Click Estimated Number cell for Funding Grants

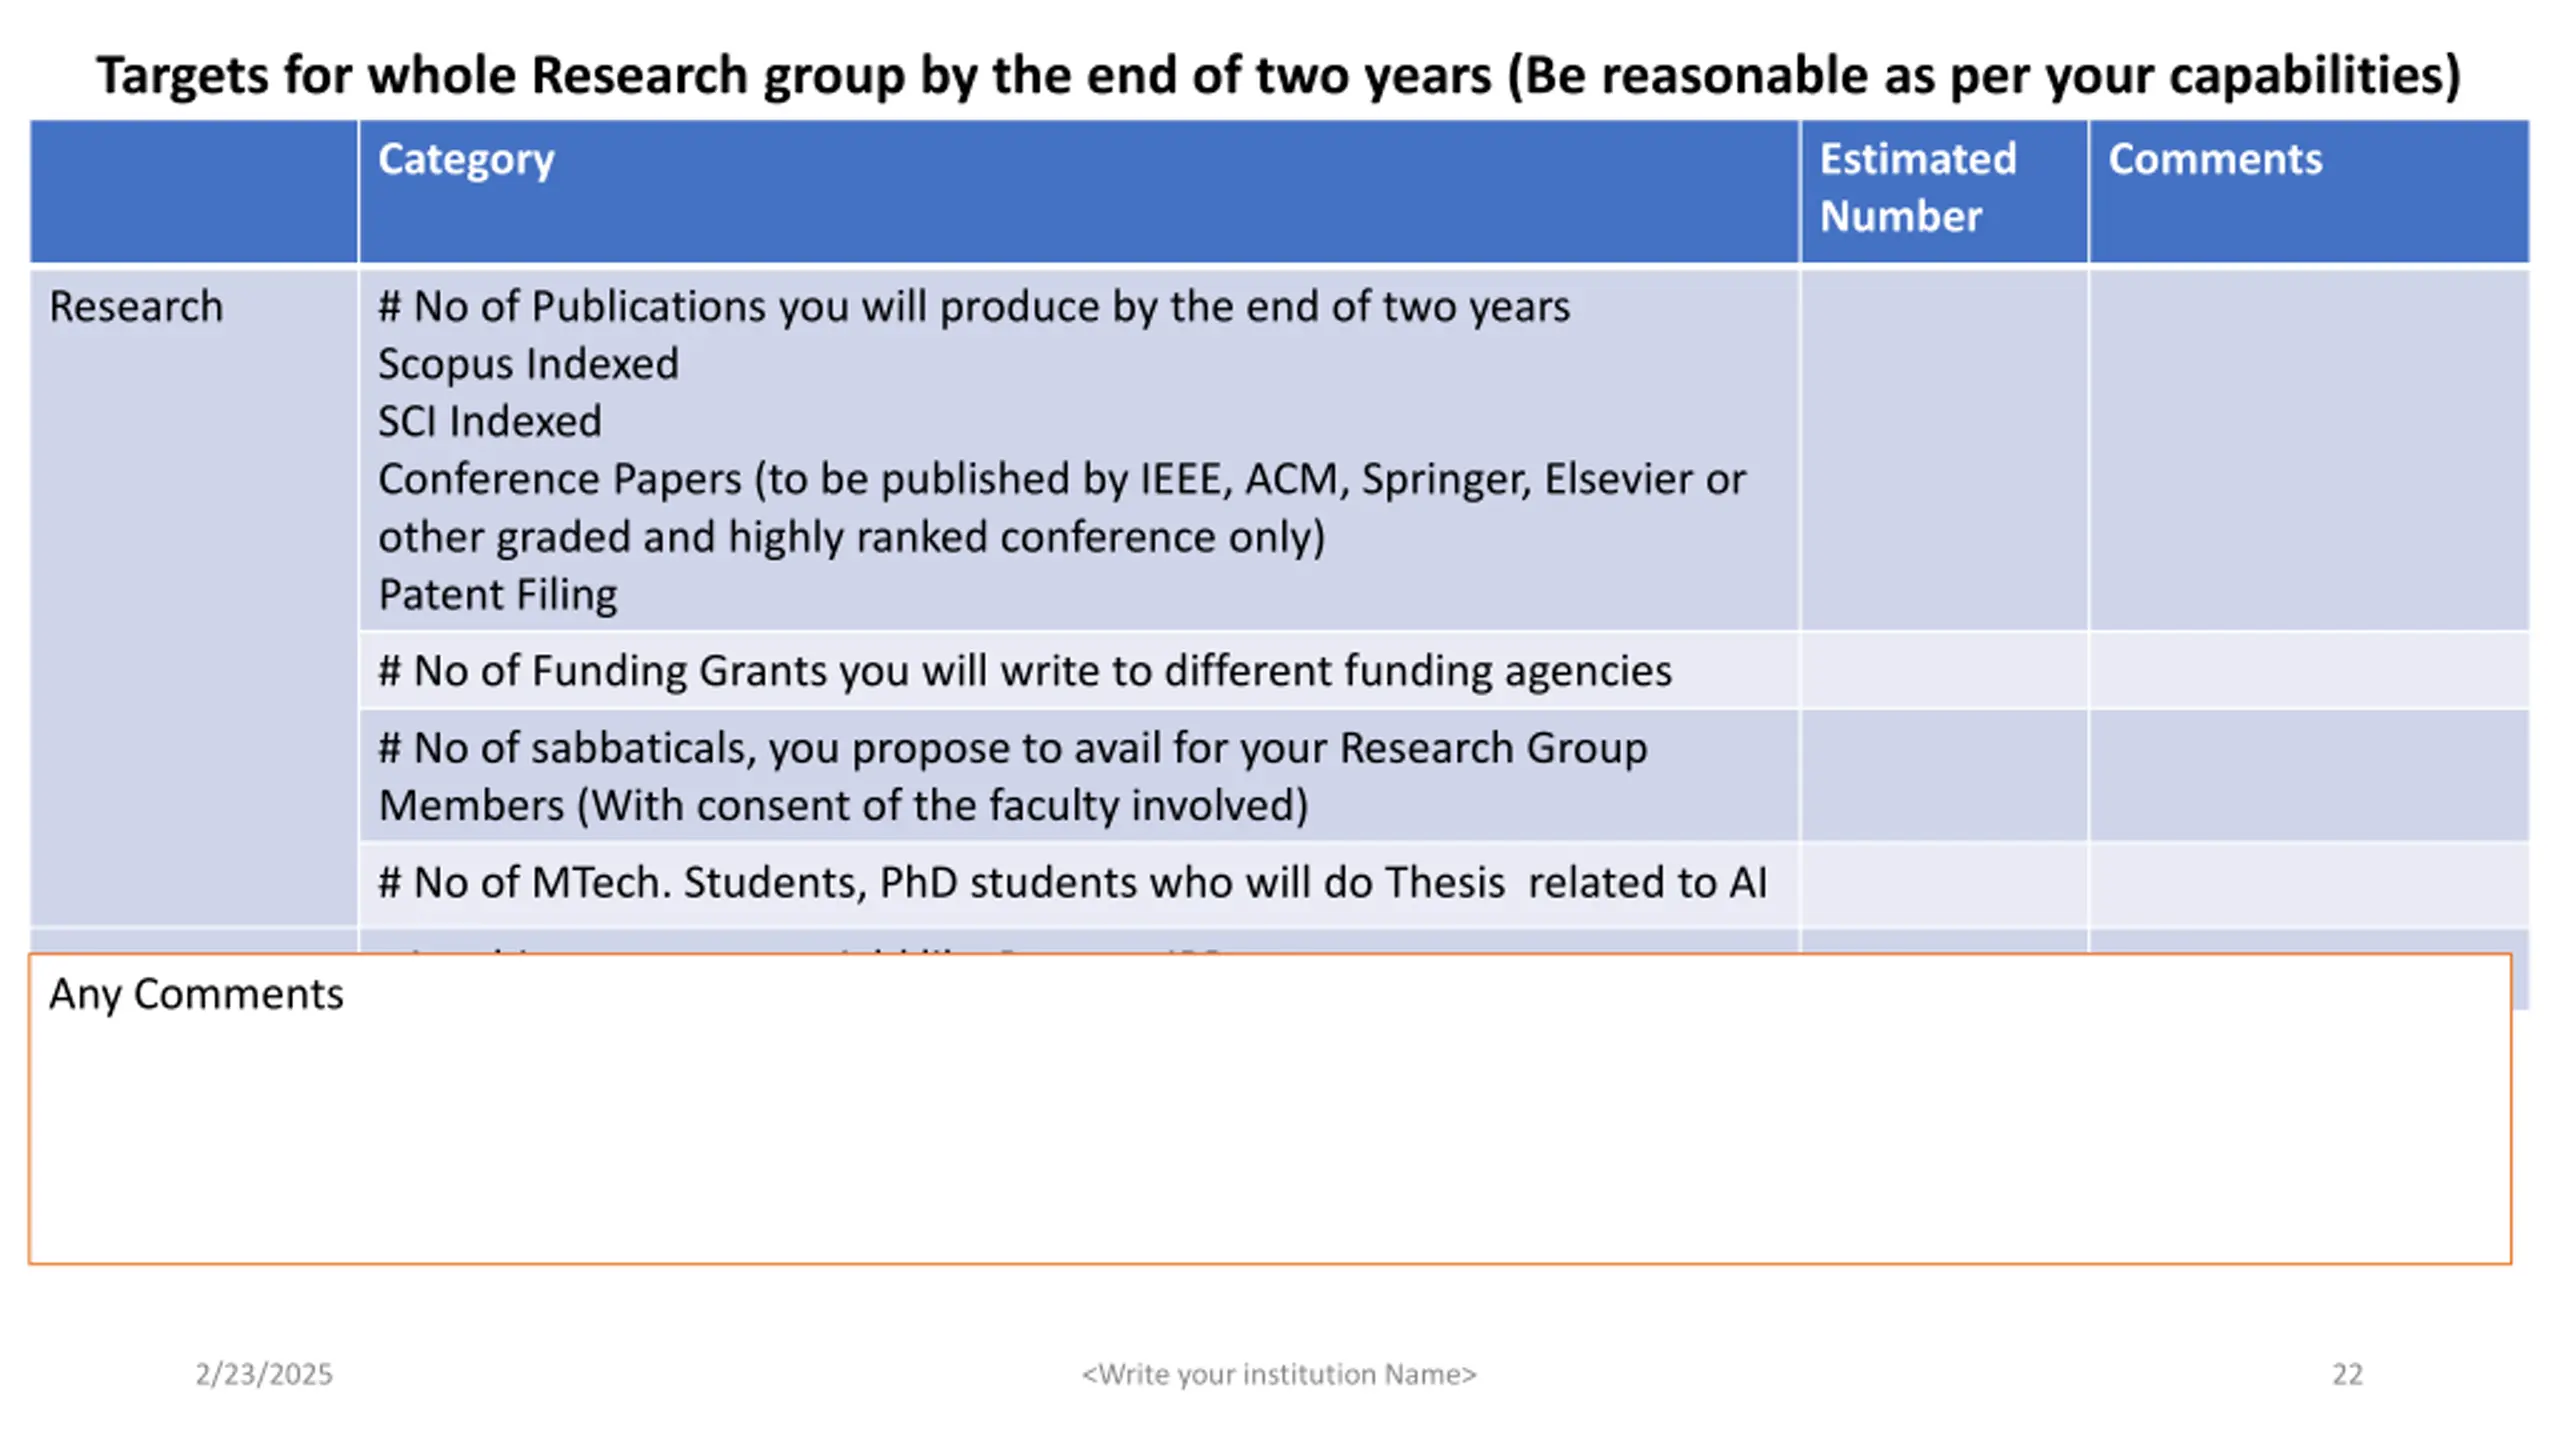(x=1944, y=671)
